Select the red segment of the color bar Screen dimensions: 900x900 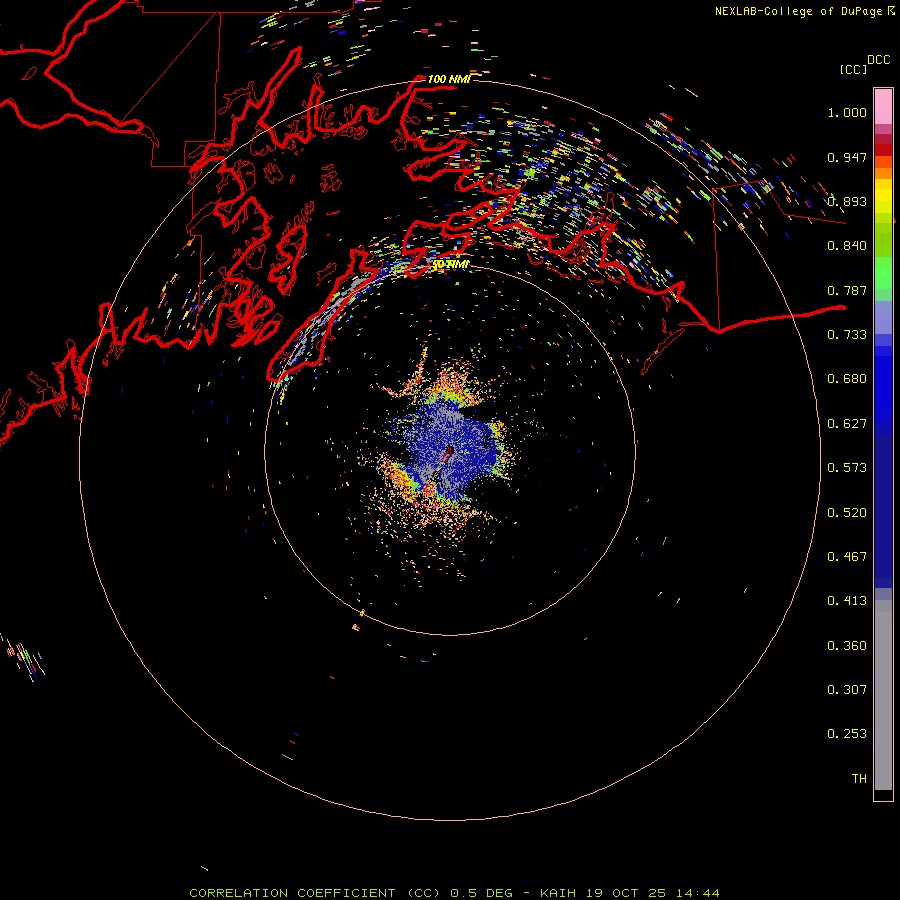click(x=883, y=150)
